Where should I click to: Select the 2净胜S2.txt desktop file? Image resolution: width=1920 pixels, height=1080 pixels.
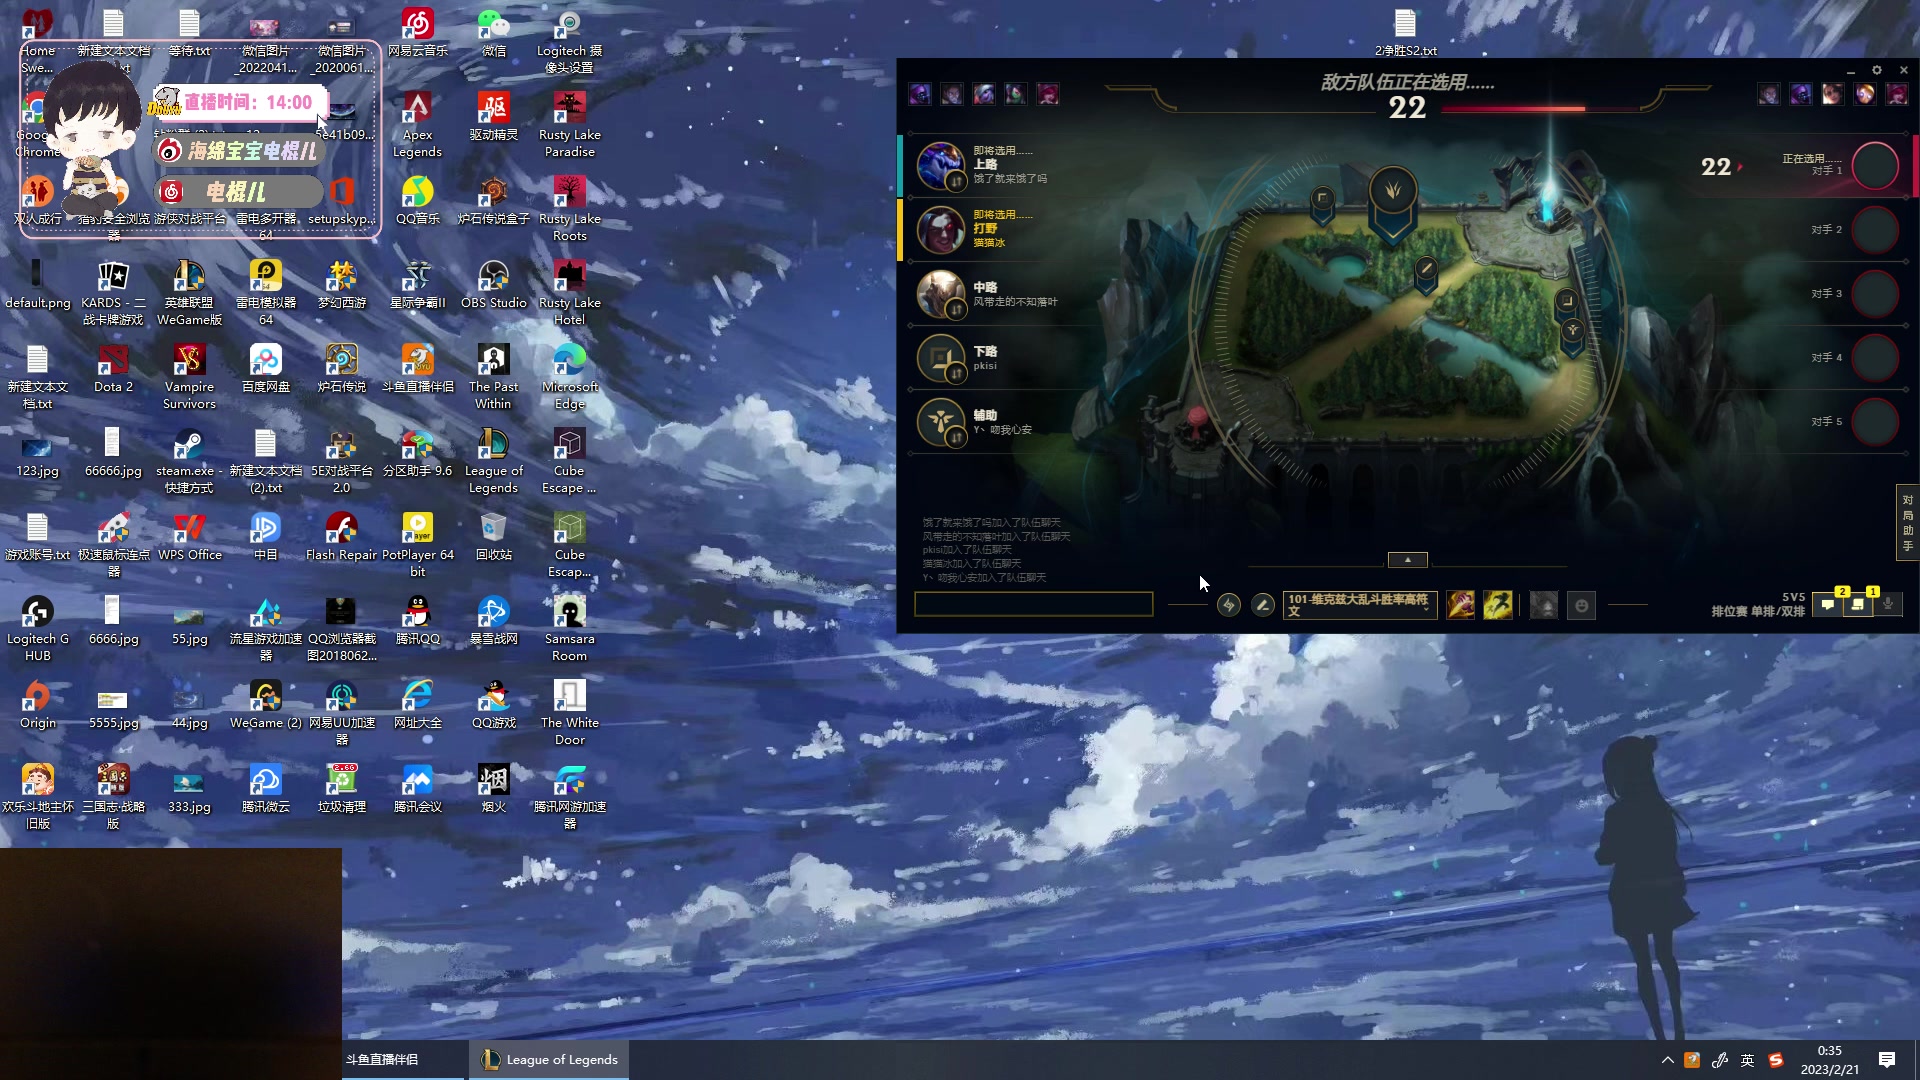(1405, 33)
